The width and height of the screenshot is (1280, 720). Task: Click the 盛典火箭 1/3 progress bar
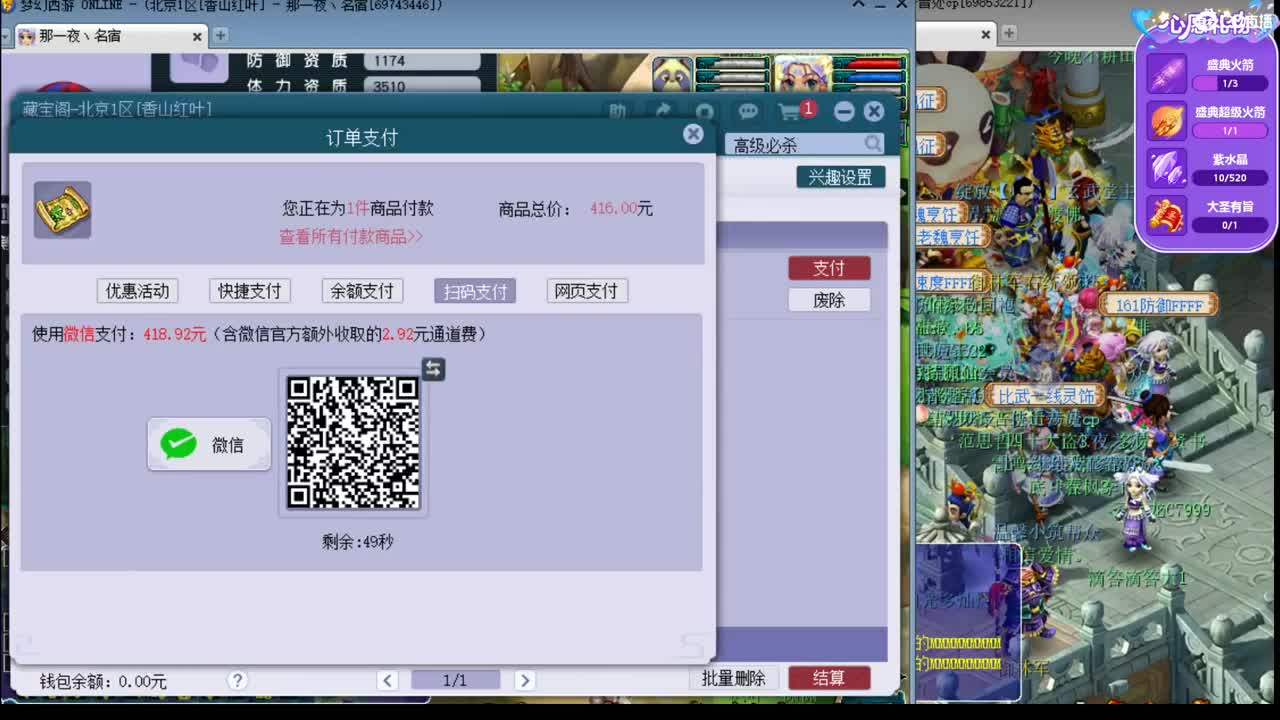click(x=1230, y=84)
